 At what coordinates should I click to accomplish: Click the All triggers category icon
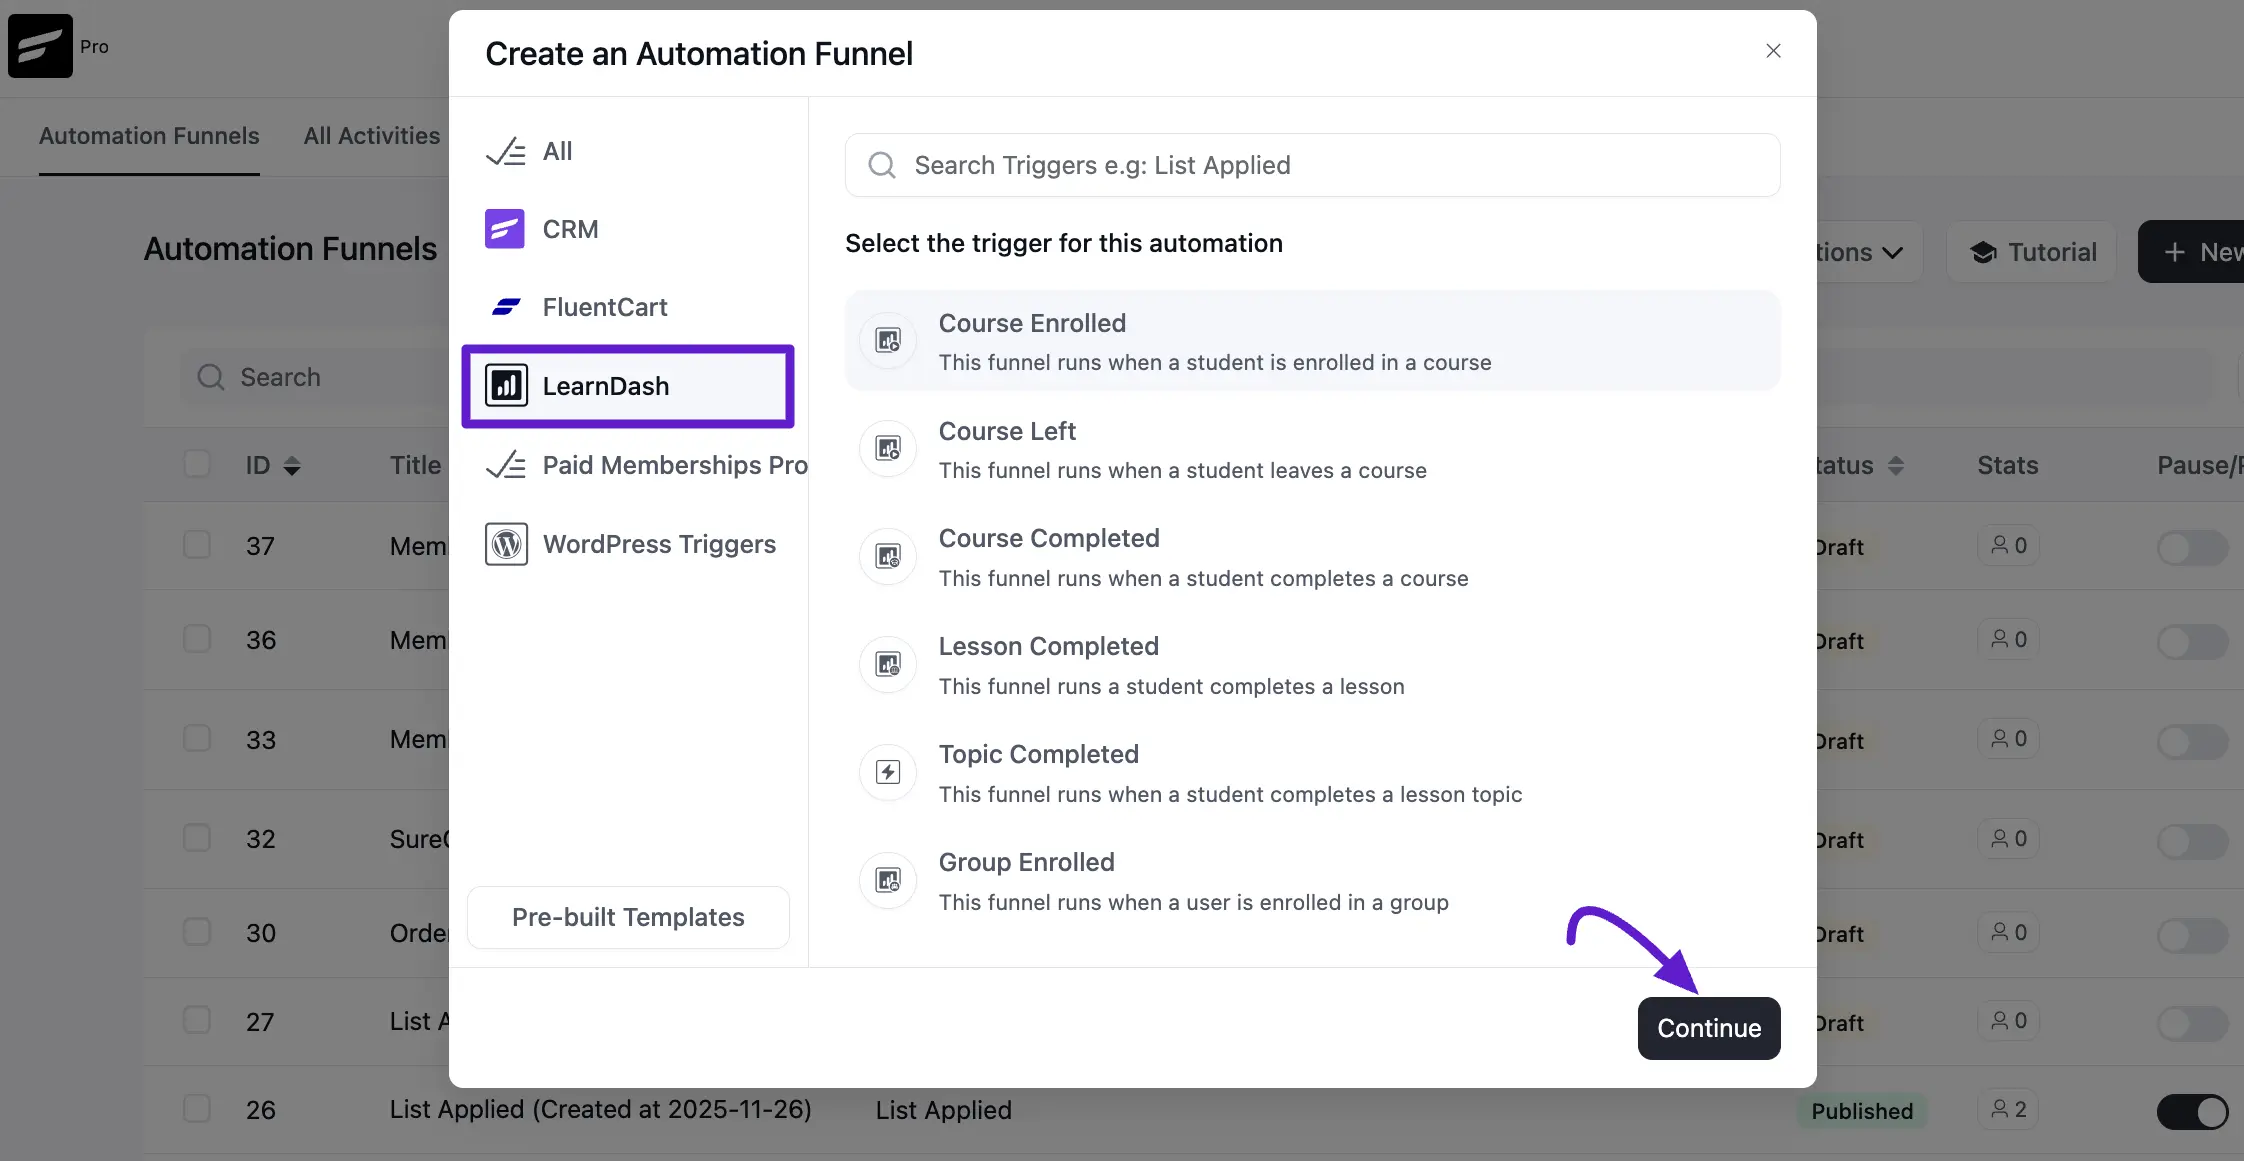pyautogui.click(x=506, y=151)
